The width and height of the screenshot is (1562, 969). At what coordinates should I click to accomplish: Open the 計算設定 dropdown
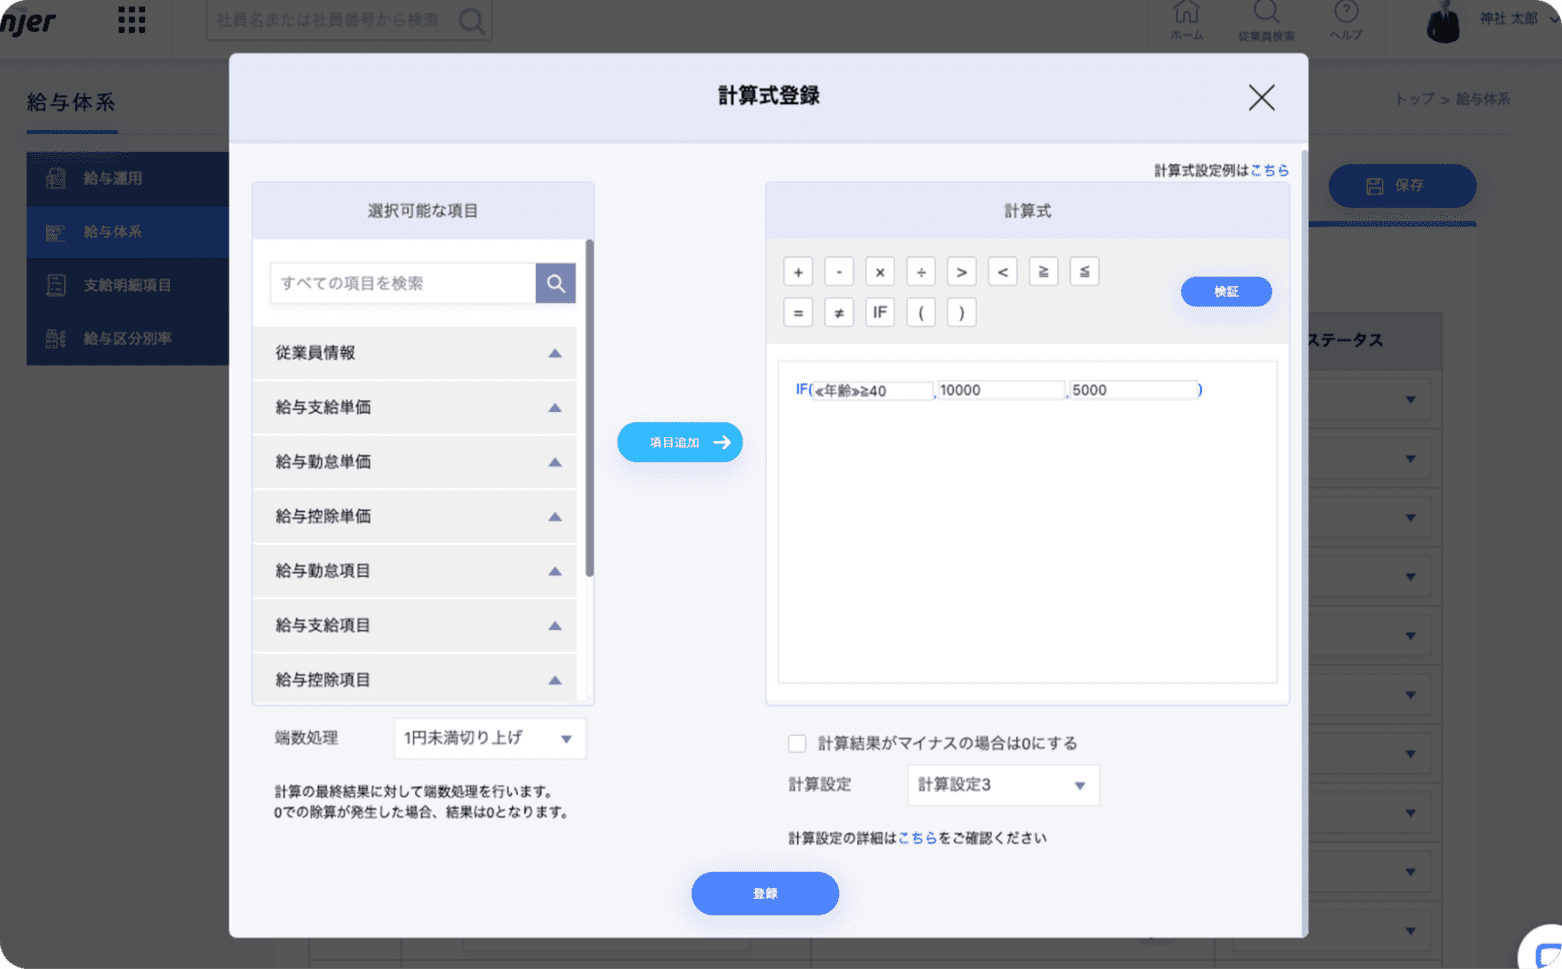point(1002,785)
